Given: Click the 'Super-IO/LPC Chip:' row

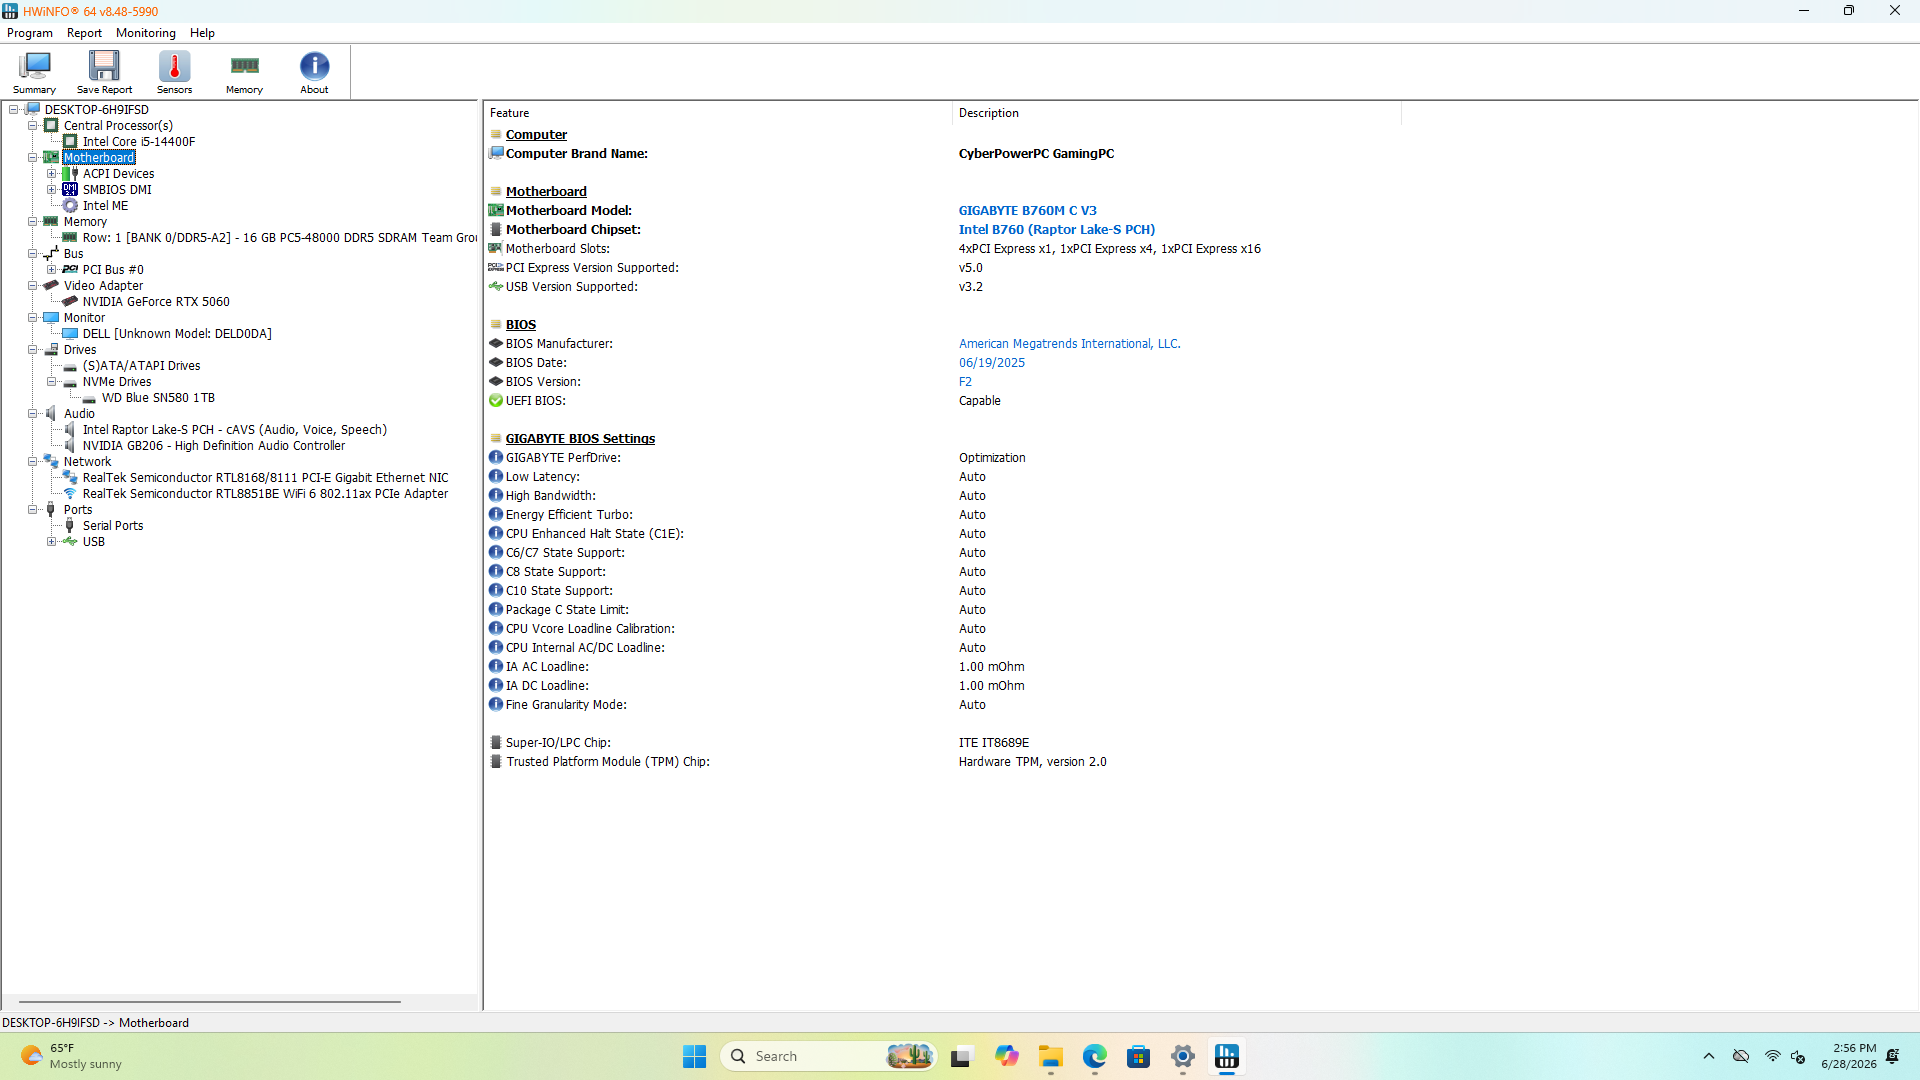Looking at the screenshot, I should click(943, 743).
